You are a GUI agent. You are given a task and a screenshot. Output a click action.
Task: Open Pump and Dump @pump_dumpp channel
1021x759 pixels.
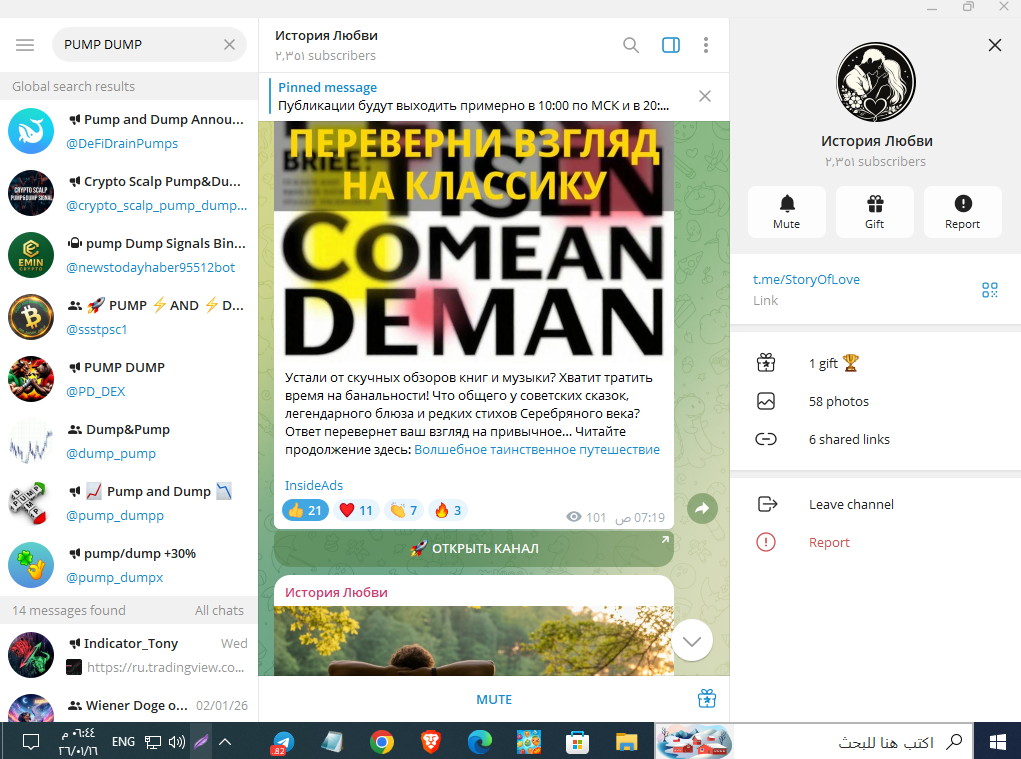(129, 503)
